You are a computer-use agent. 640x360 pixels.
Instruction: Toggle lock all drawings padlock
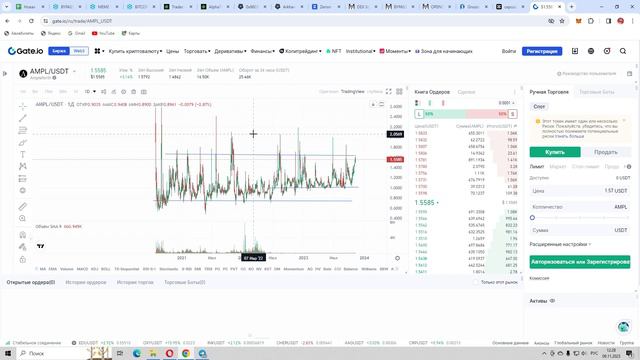pyautogui.click(x=23, y=259)
